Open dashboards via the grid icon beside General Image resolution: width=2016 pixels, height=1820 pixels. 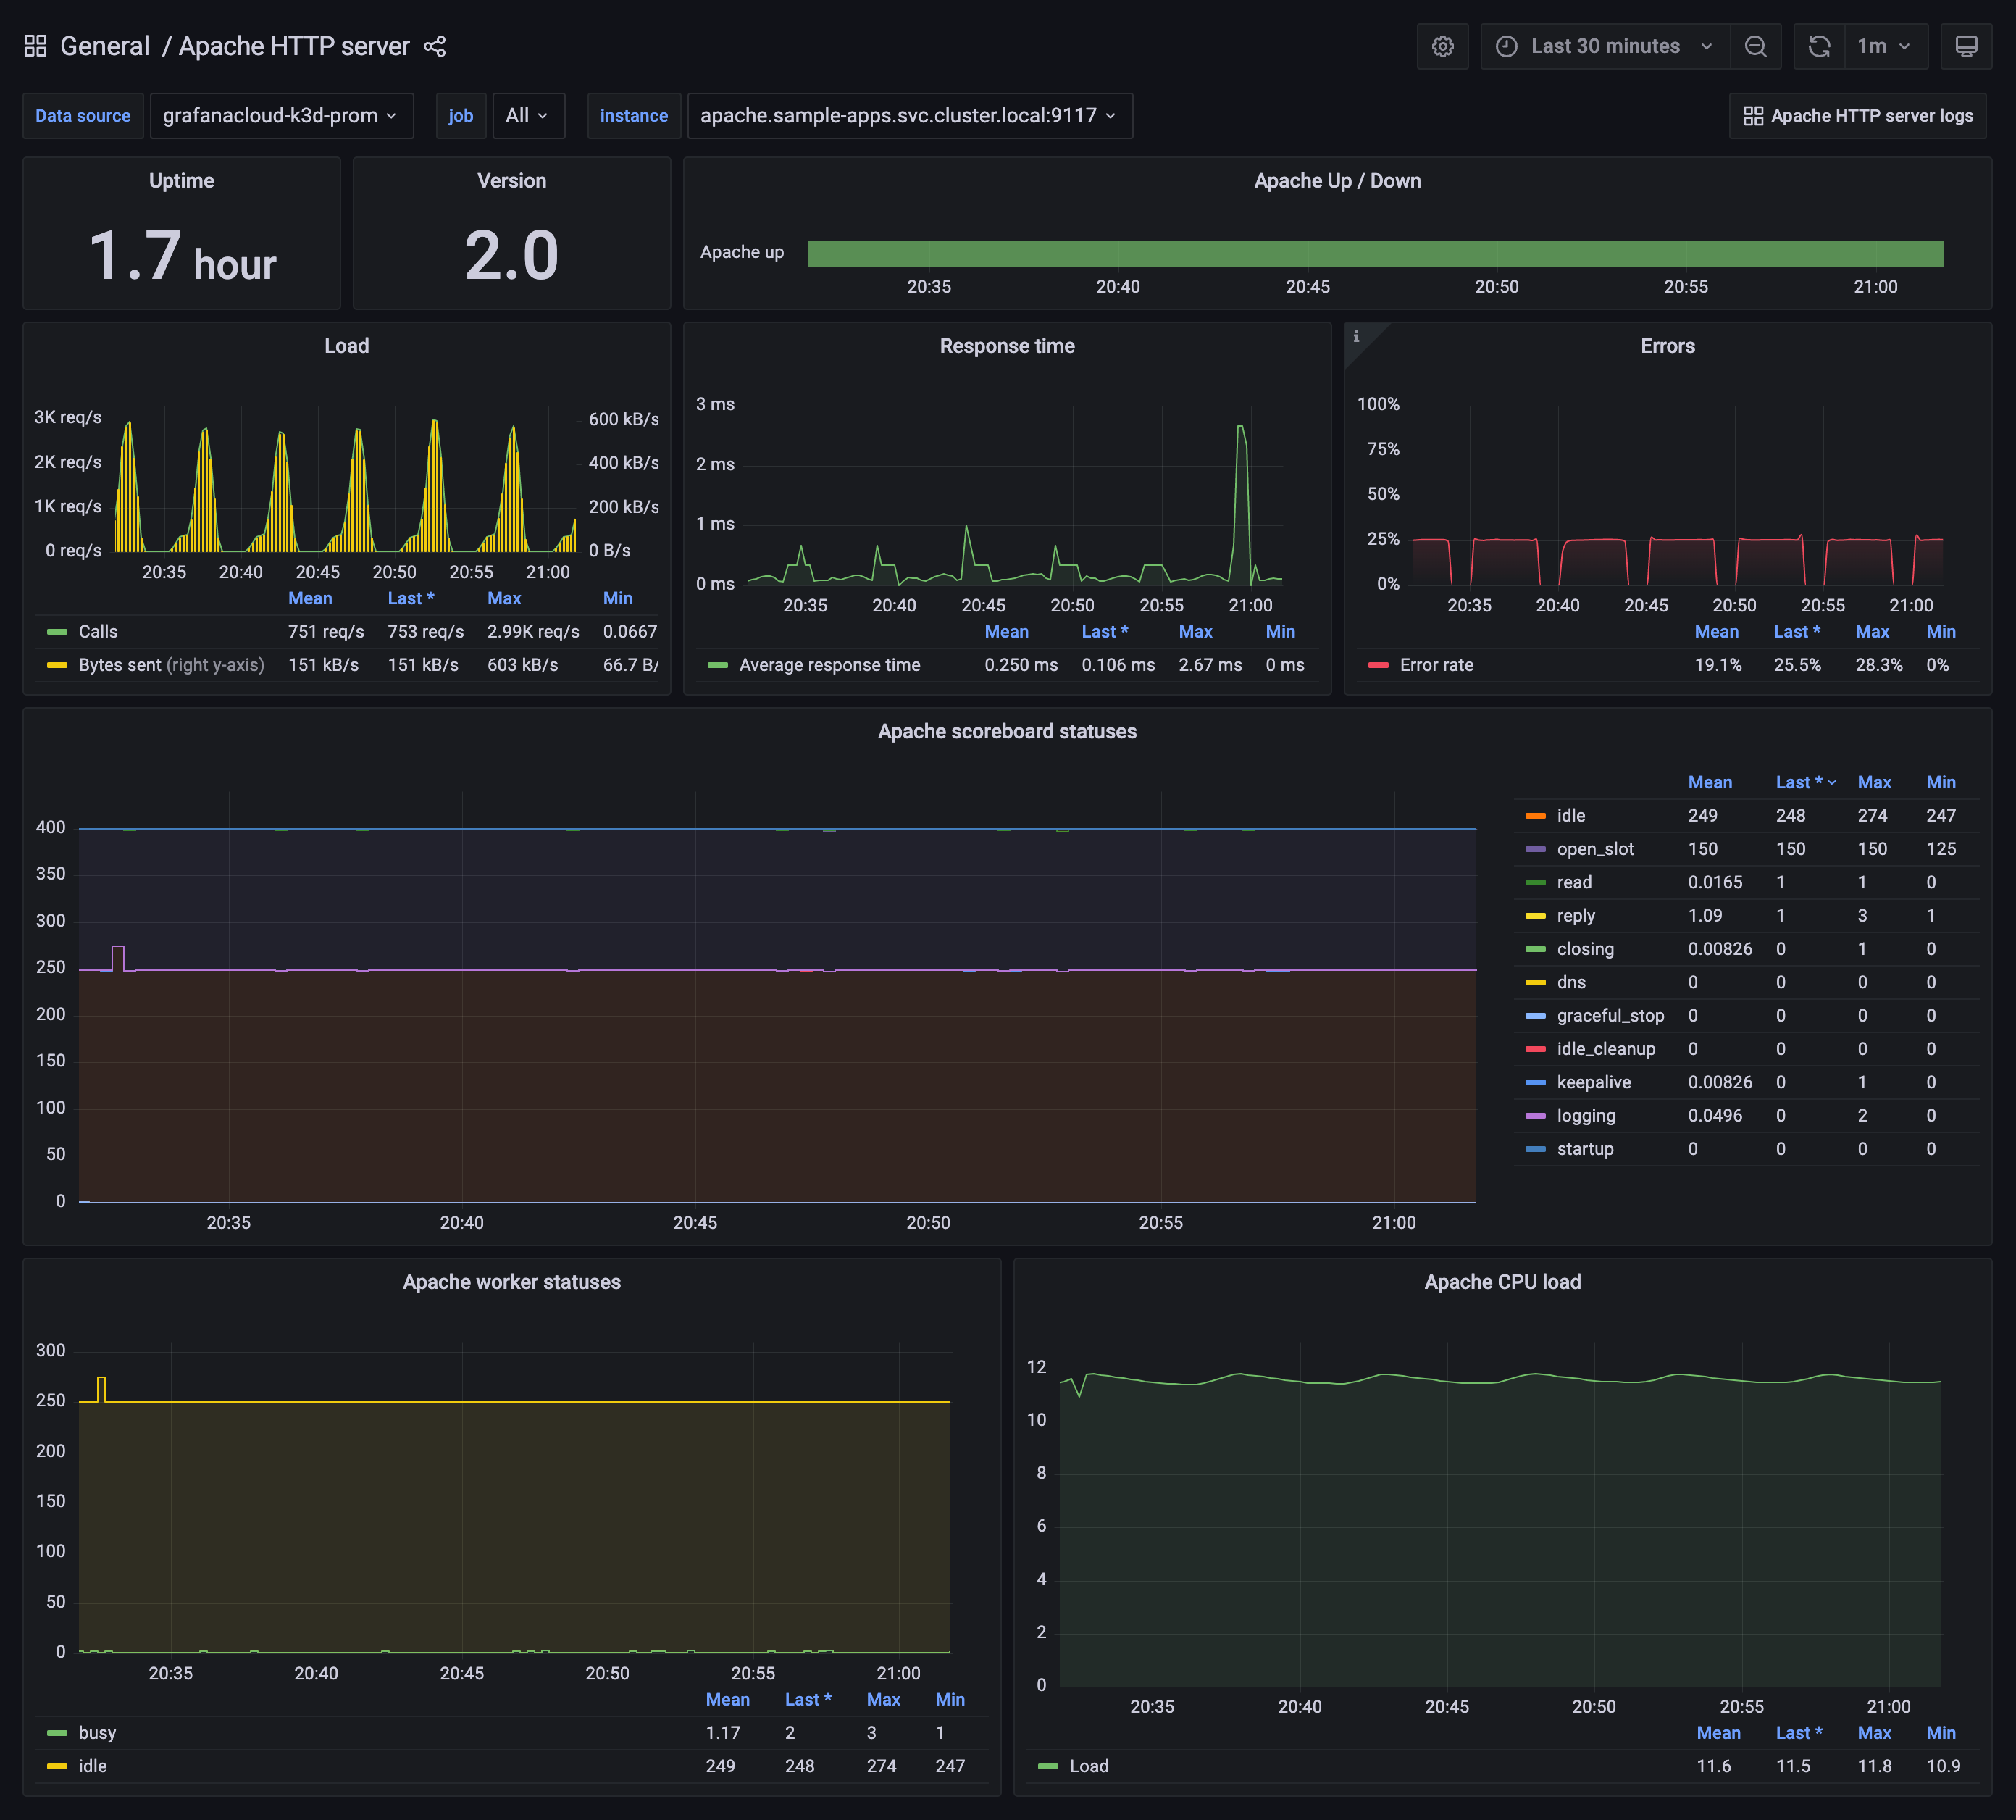pos(35,46)
